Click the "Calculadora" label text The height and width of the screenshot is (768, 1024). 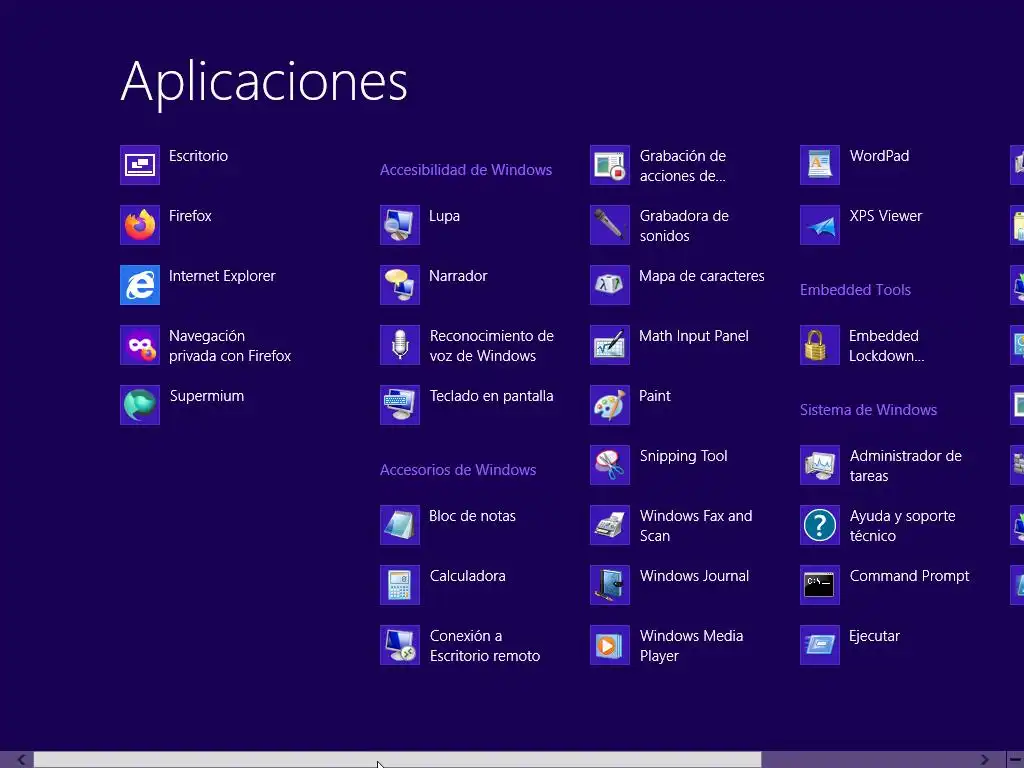pos(468,576)
